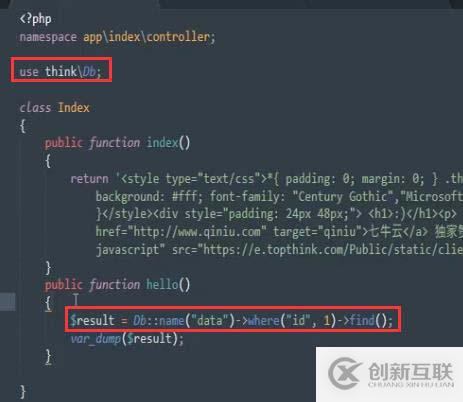Click the $result variable in the assignment line

pyautogui.click(x=92, y=320)
